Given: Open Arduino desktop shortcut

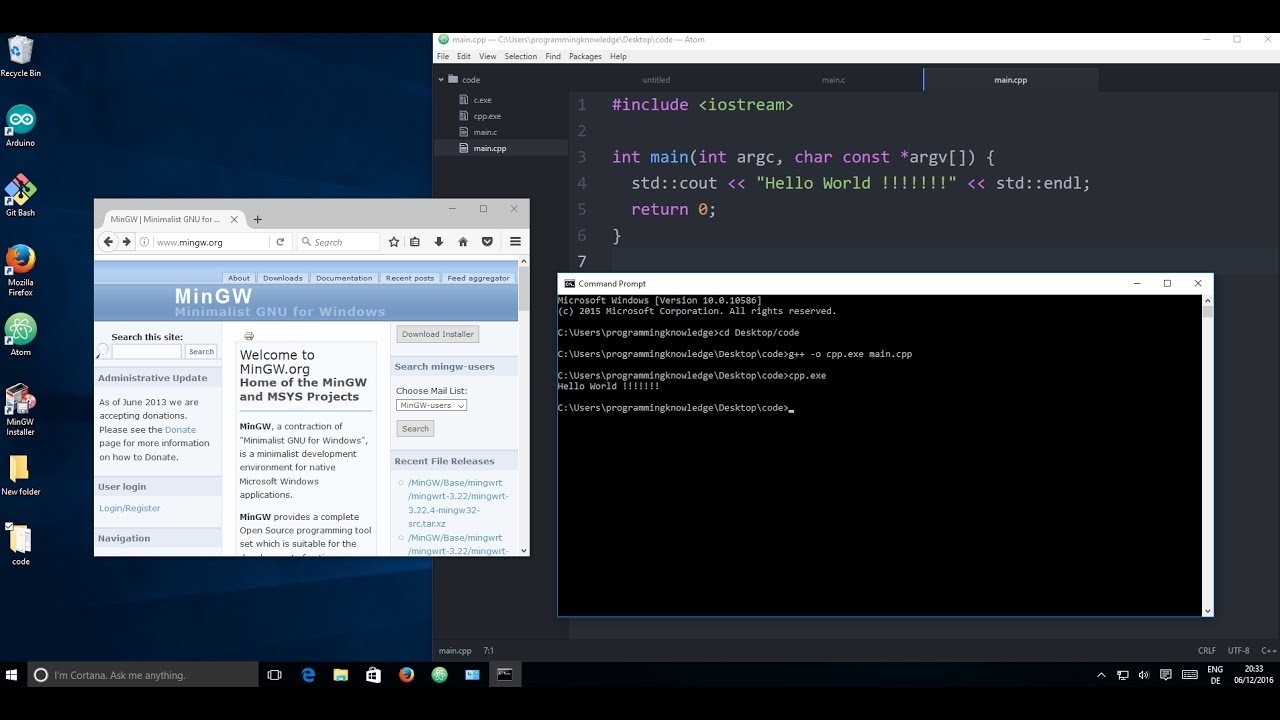Looking at the screenshot, I should (x=20, y=126).
